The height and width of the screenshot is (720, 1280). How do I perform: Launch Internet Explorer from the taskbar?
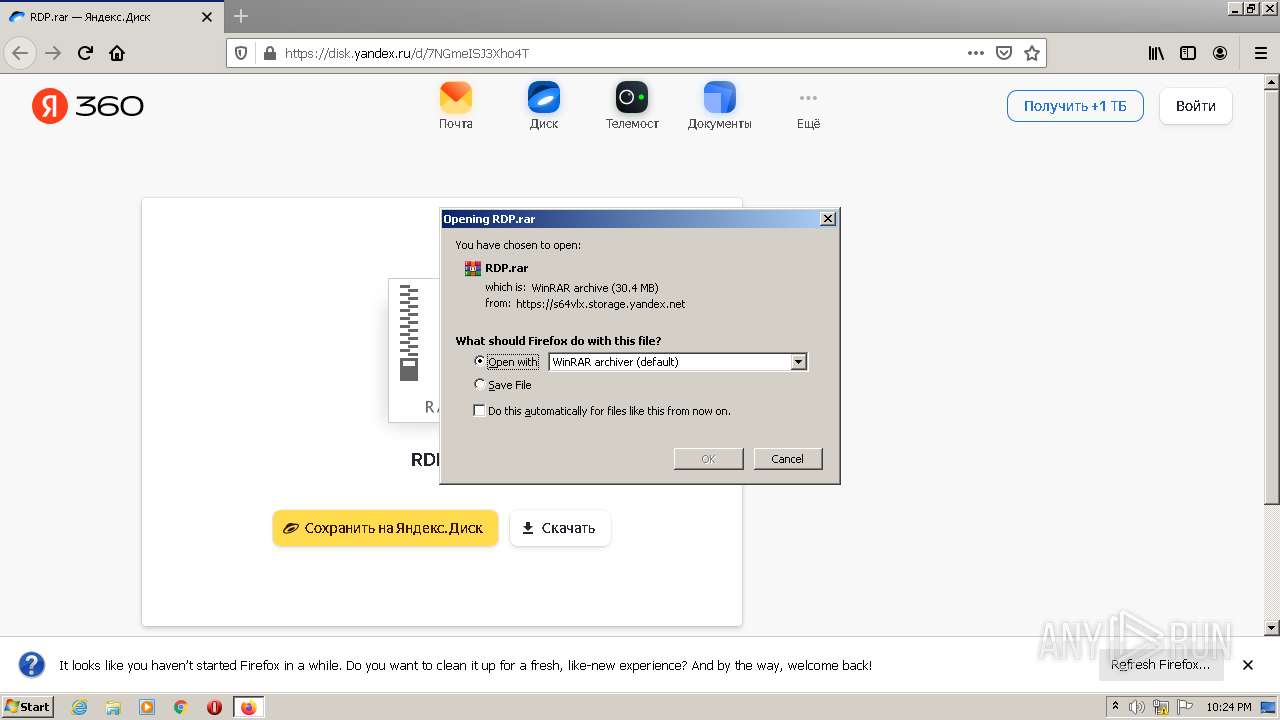point(80,707)
